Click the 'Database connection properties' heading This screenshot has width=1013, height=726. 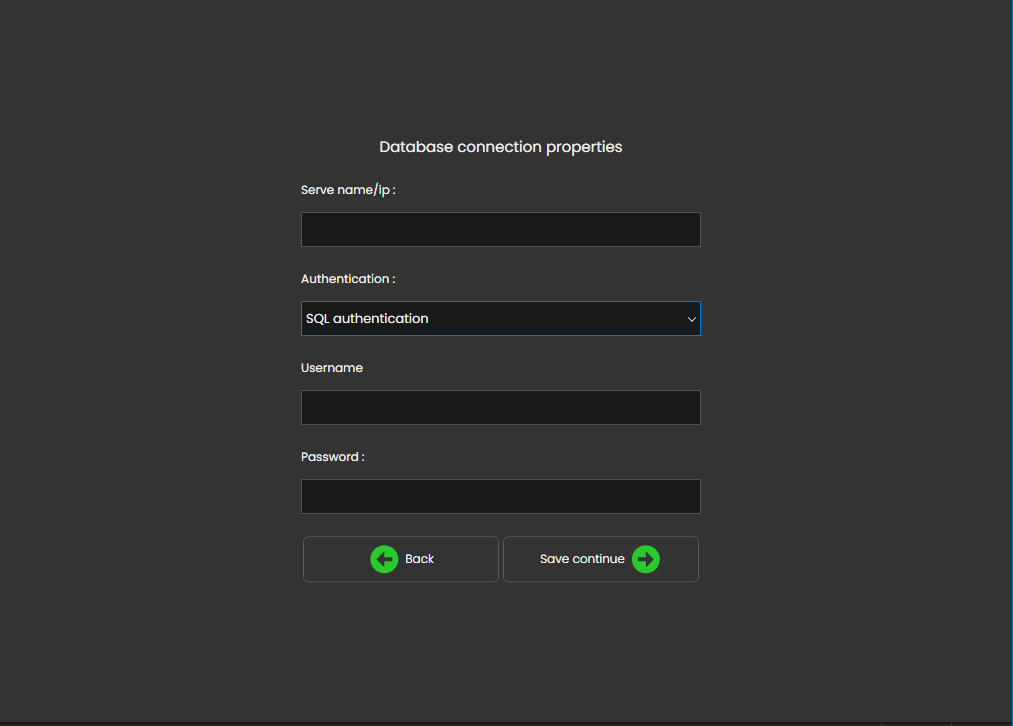[x=500, y=147]
